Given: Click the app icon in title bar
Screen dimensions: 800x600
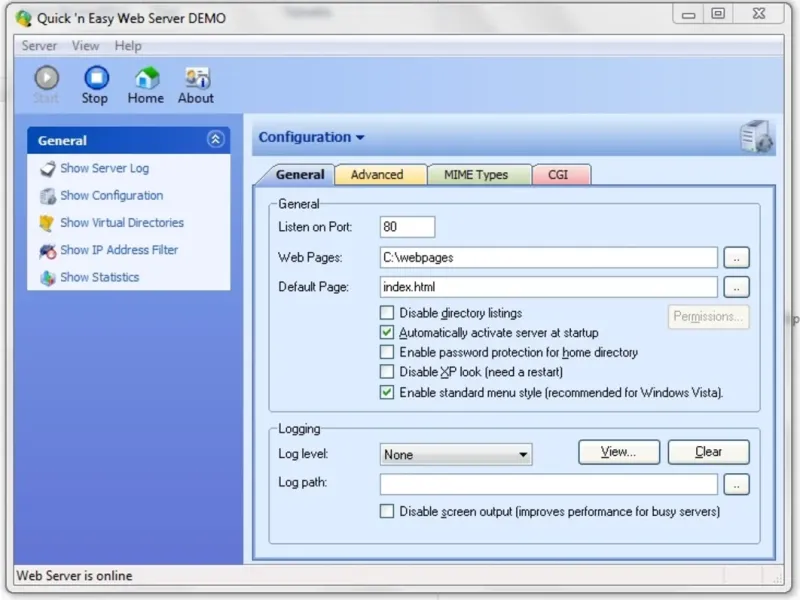Looking at the screenshot, I should [x=23, y=18].
